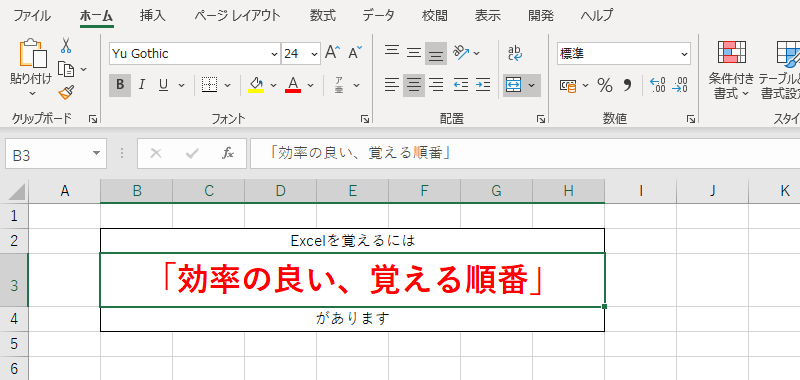Select cell with Excelを覚えるには
Viewport: 800px width, 380px height.
tap(353, 240)
